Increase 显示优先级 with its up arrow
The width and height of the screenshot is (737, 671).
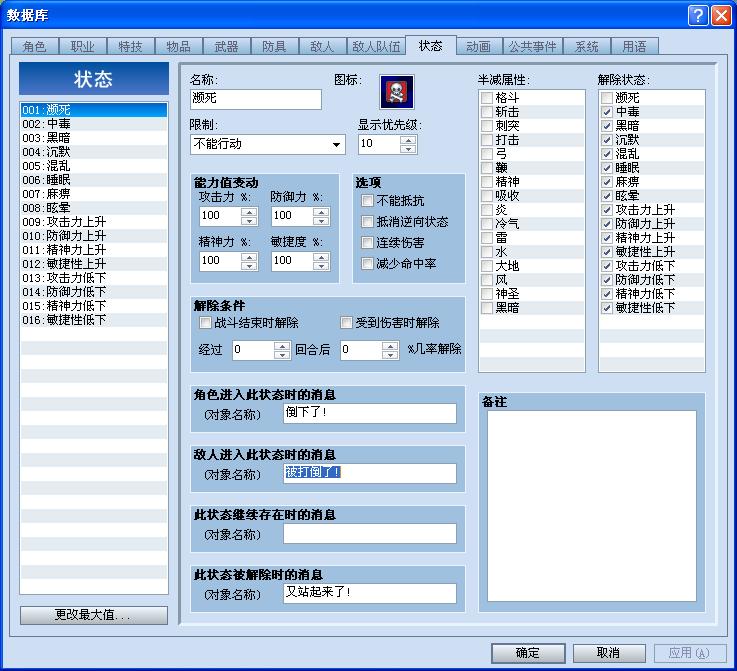(x=408, y=140)
